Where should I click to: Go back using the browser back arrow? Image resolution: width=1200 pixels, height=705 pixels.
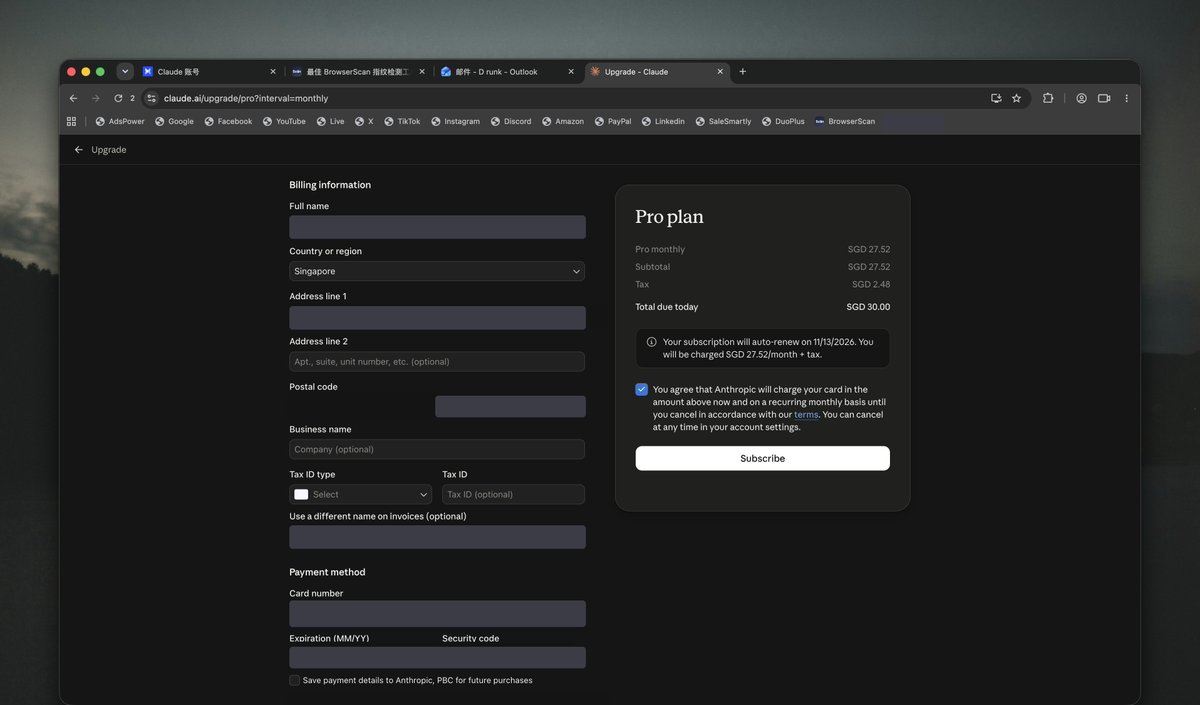(x=73, y=98)
